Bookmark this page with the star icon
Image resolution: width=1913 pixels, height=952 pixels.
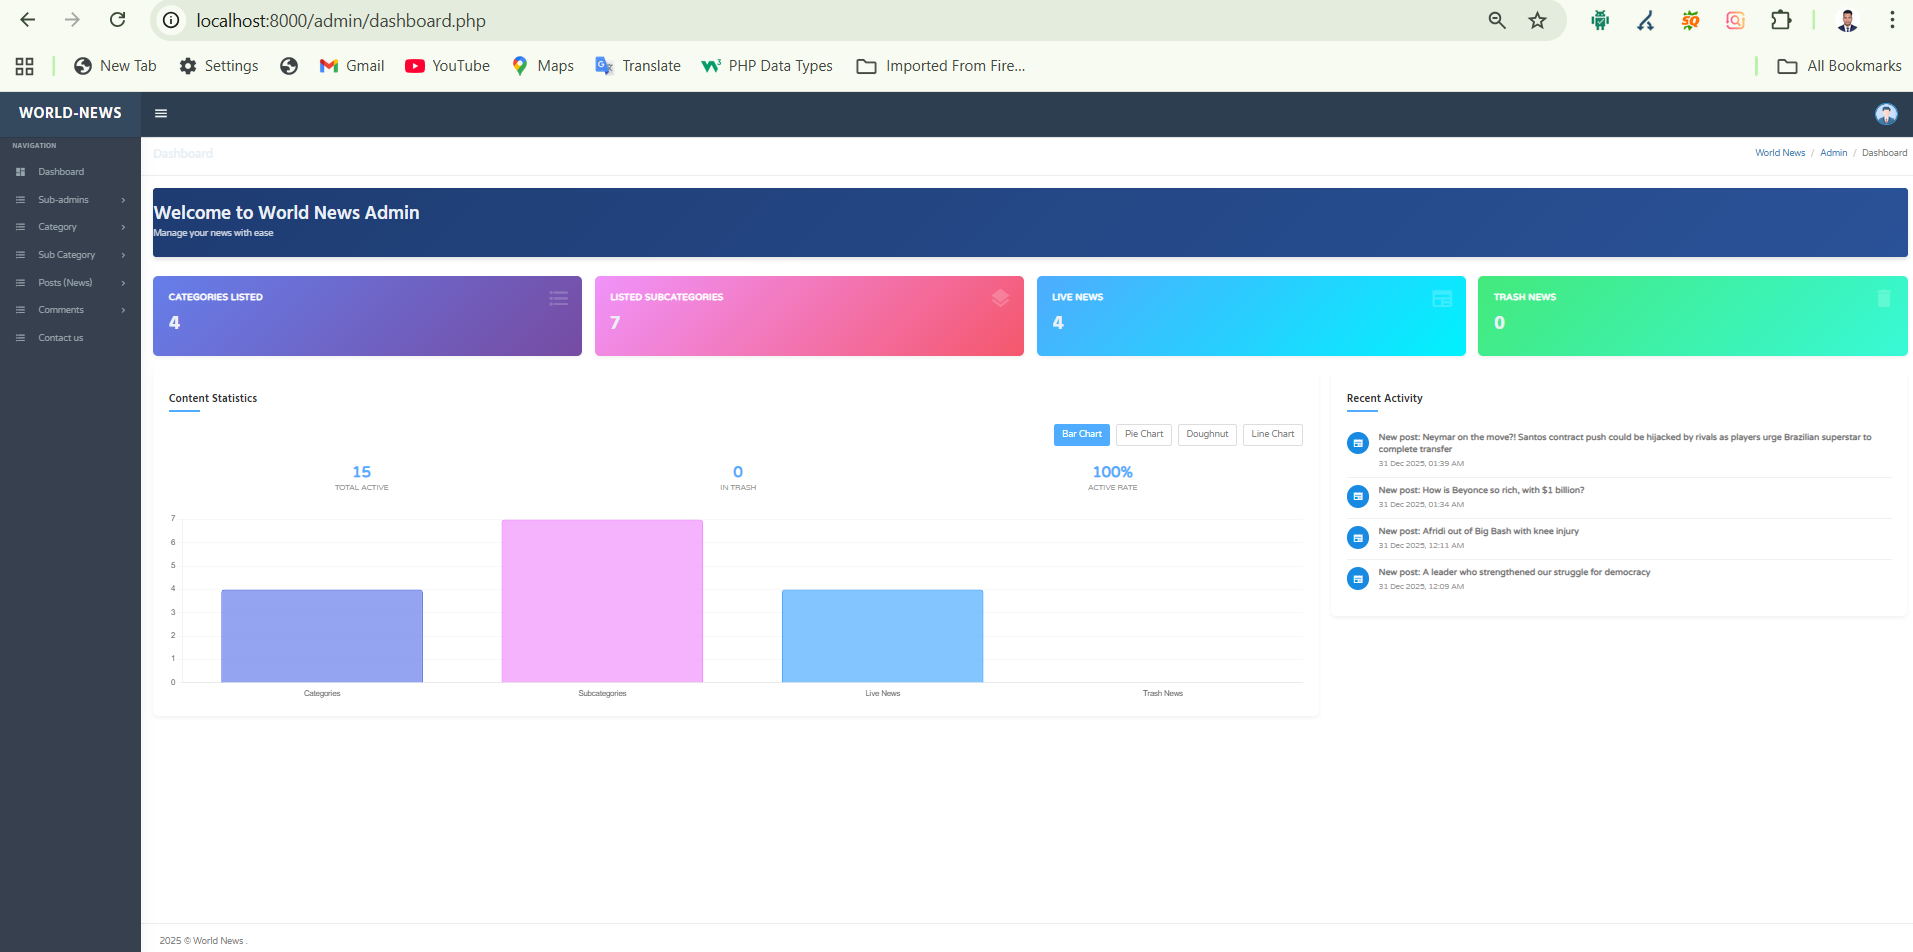[1537, 21]
